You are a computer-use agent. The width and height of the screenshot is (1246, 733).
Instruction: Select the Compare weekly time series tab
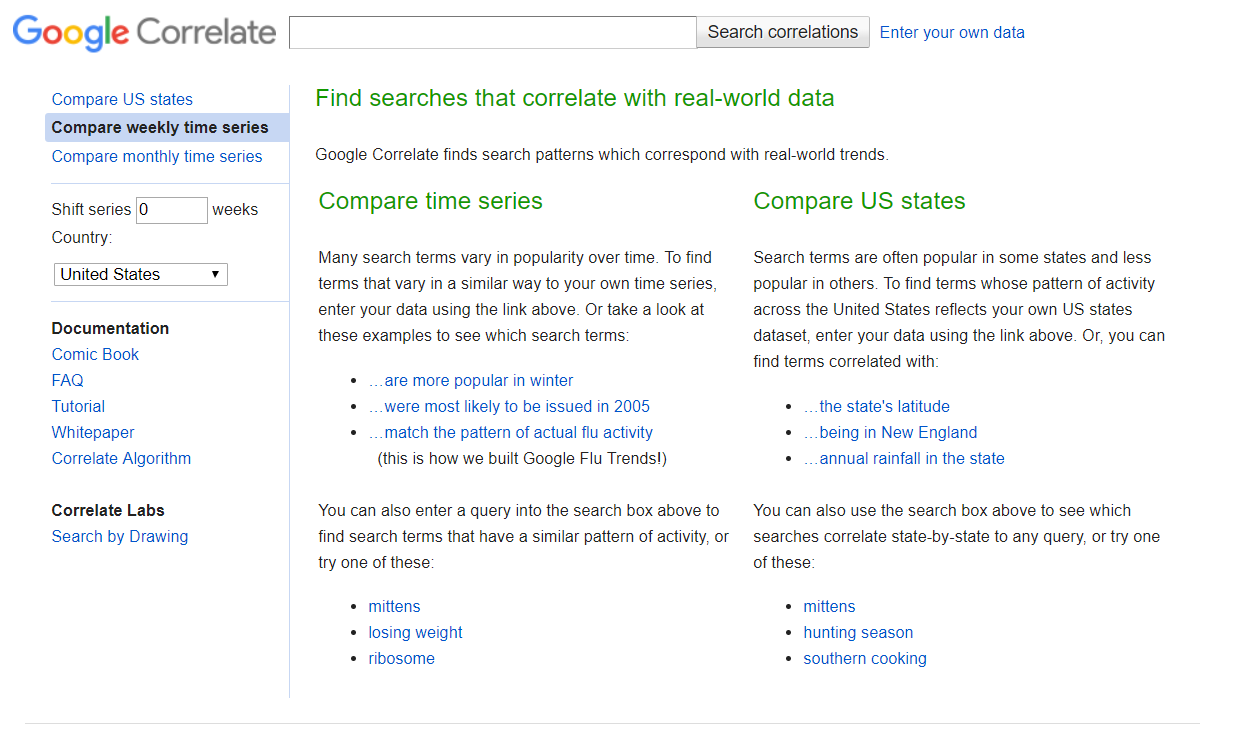[160, 127]
